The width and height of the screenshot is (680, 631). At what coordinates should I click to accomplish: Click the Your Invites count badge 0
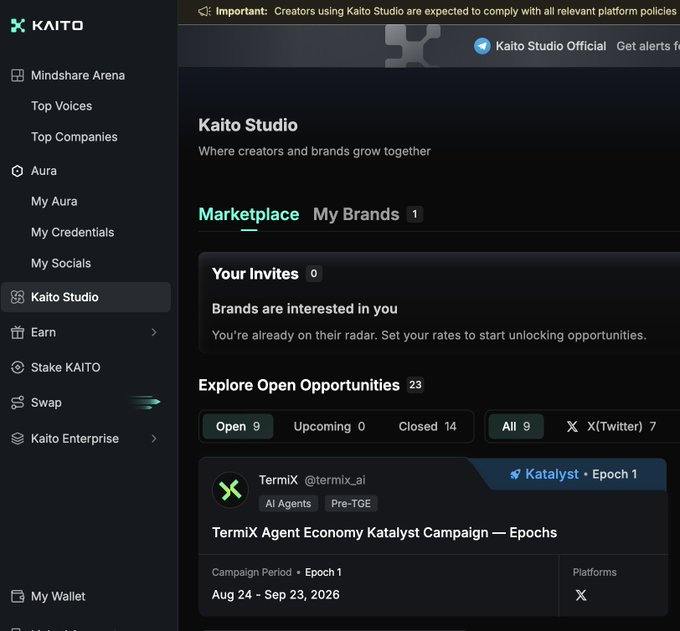314,274
